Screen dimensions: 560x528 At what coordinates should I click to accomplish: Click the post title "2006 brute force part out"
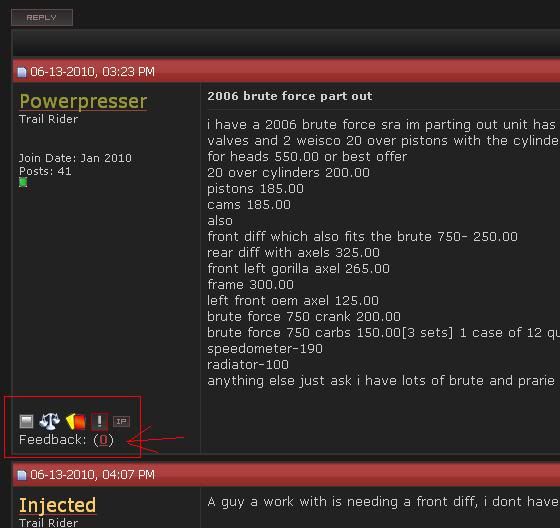[x=290, y=96]
